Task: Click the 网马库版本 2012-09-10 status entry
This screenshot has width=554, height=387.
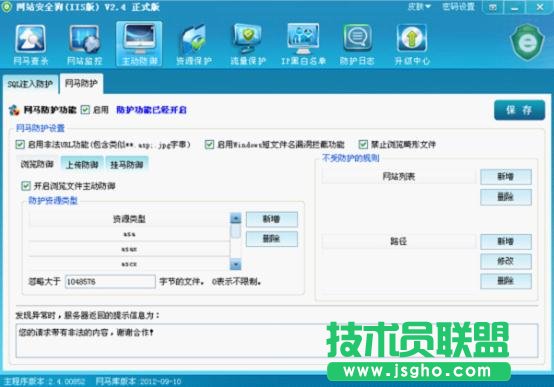Action: point(138,381)
